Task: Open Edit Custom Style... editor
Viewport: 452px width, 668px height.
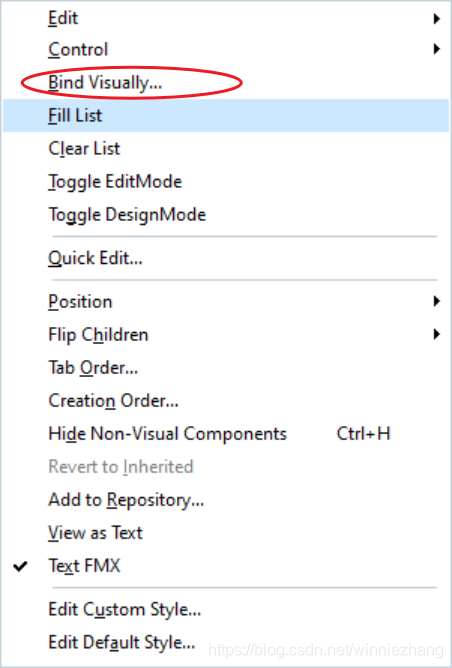Action: point(226,610)
